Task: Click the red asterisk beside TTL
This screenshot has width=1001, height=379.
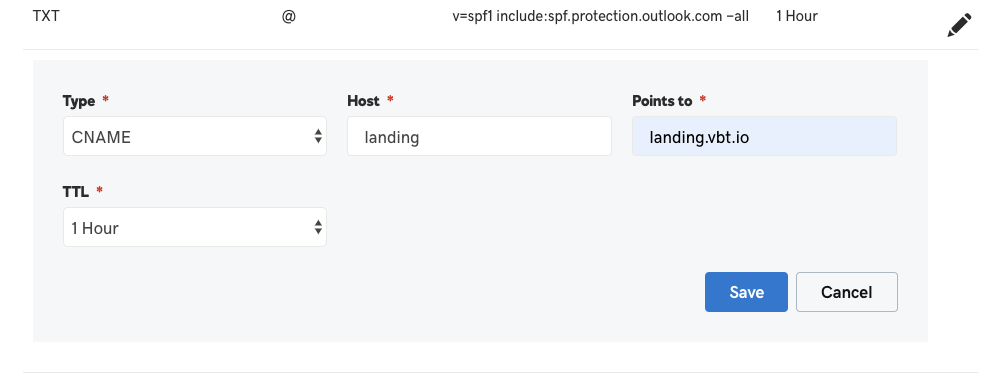Action: [x=99, y=190]
